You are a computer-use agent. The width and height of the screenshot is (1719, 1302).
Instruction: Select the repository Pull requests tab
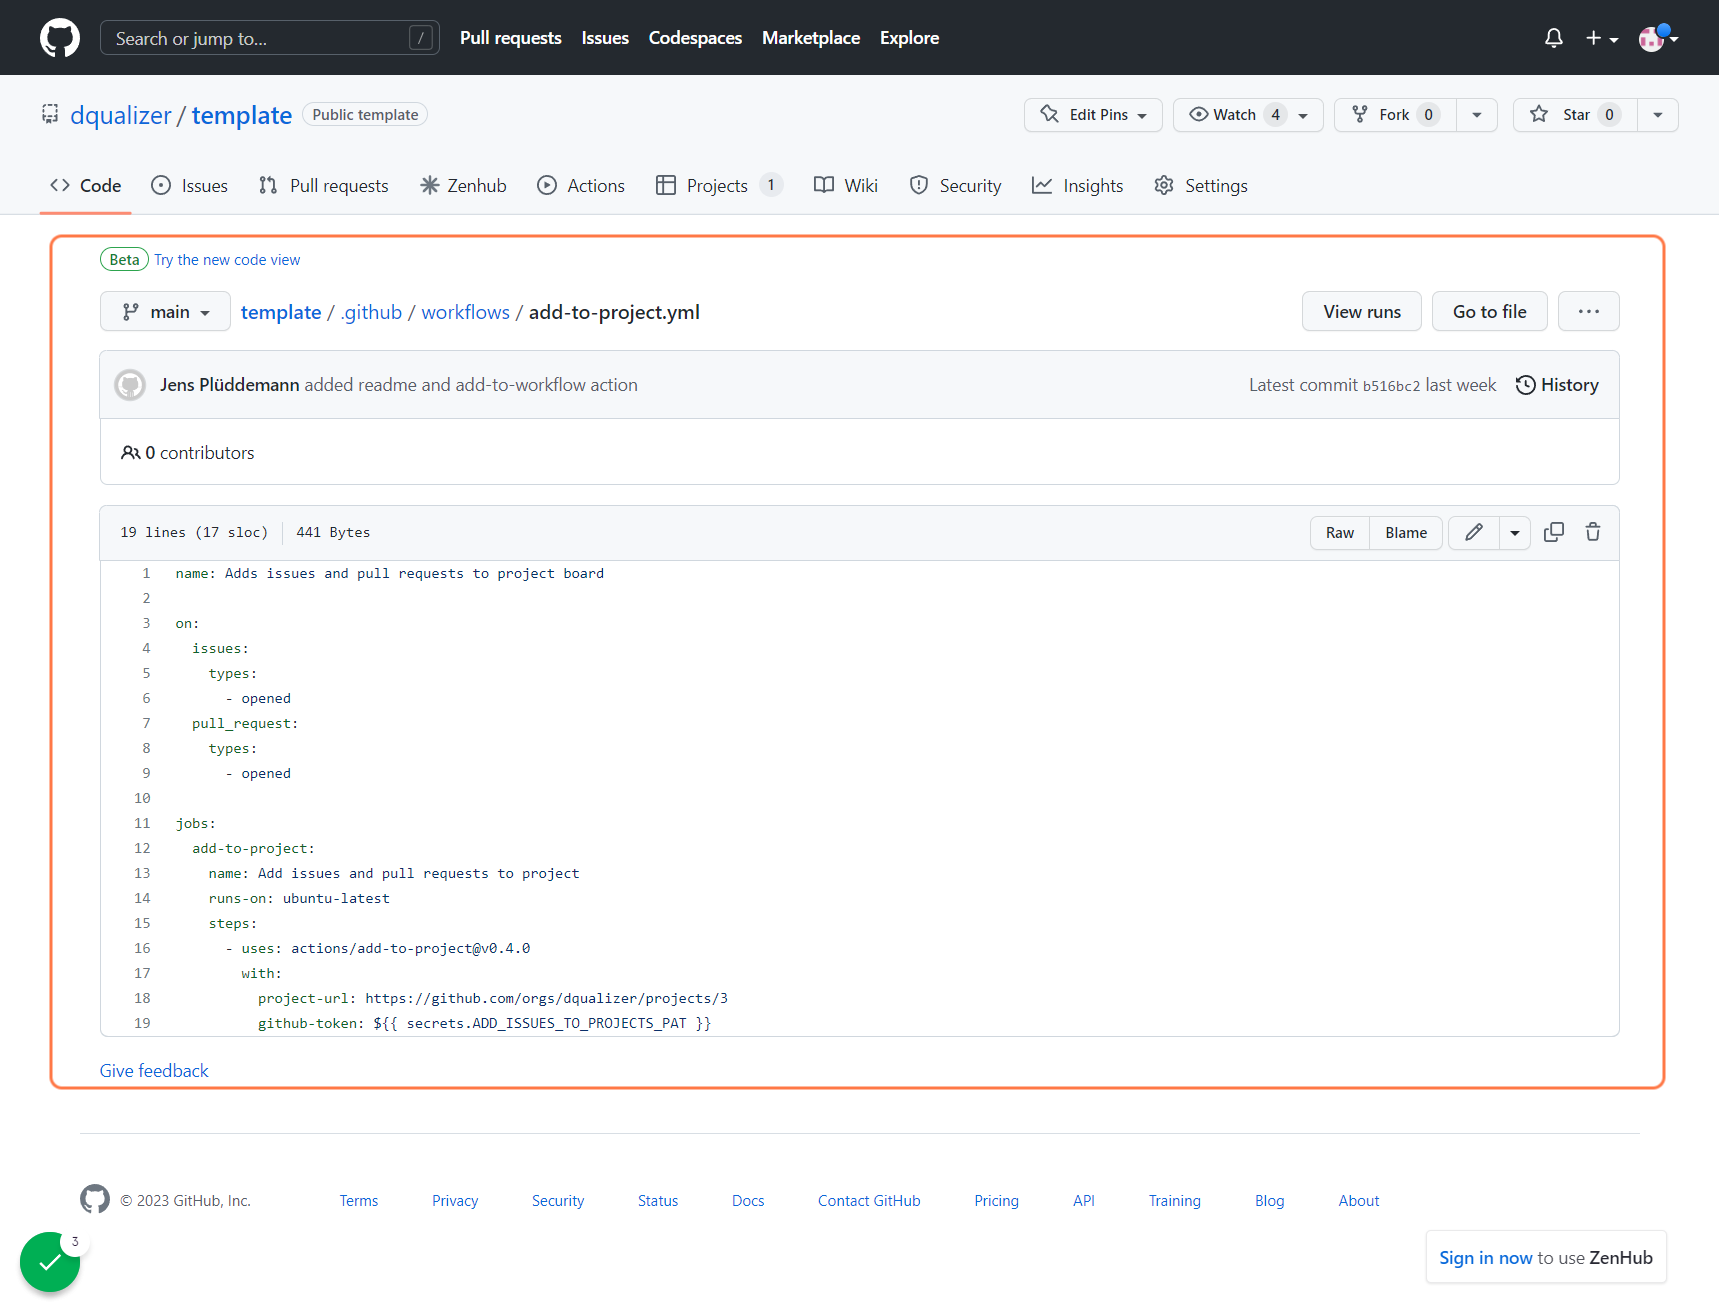coord(323,186)
